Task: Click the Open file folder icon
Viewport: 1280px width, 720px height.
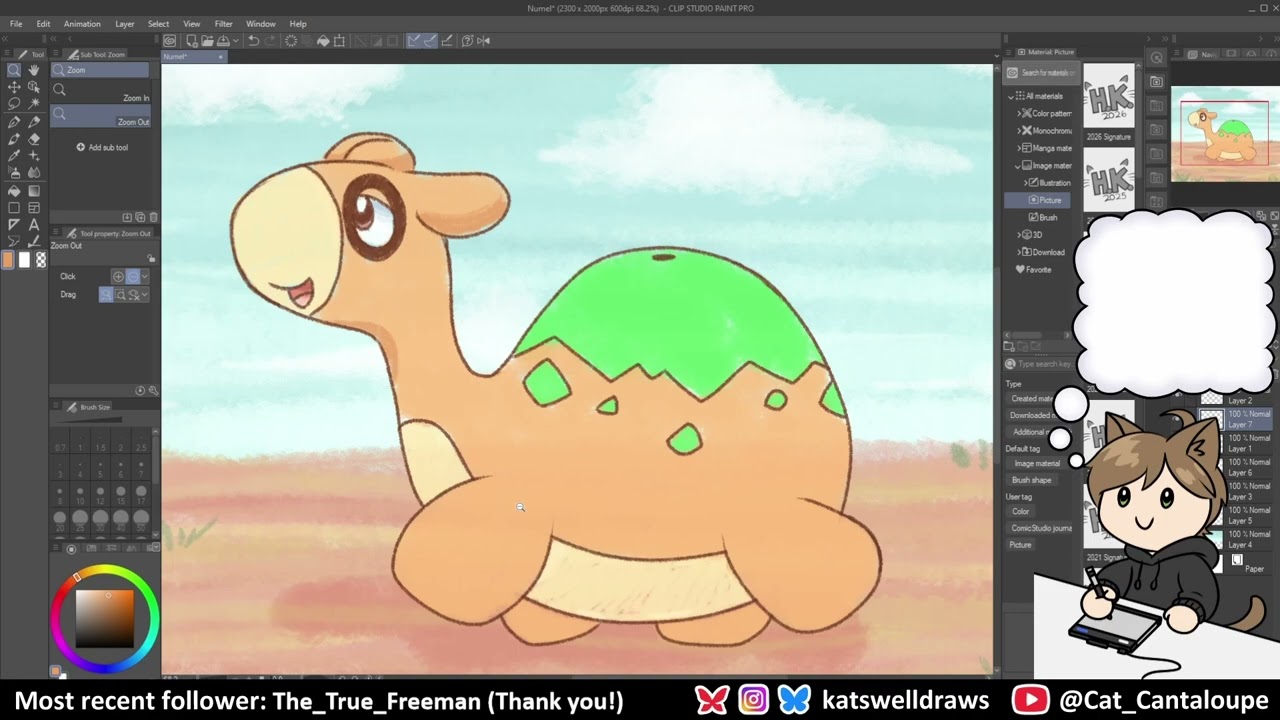Action: pyautogui.click(x=206, y=41)
